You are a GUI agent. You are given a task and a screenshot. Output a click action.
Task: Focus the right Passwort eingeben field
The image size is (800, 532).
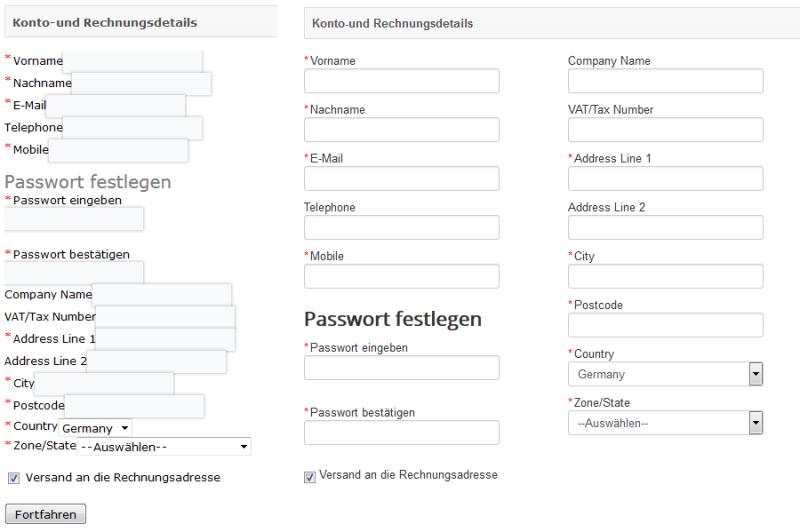[x=401, y=368]
